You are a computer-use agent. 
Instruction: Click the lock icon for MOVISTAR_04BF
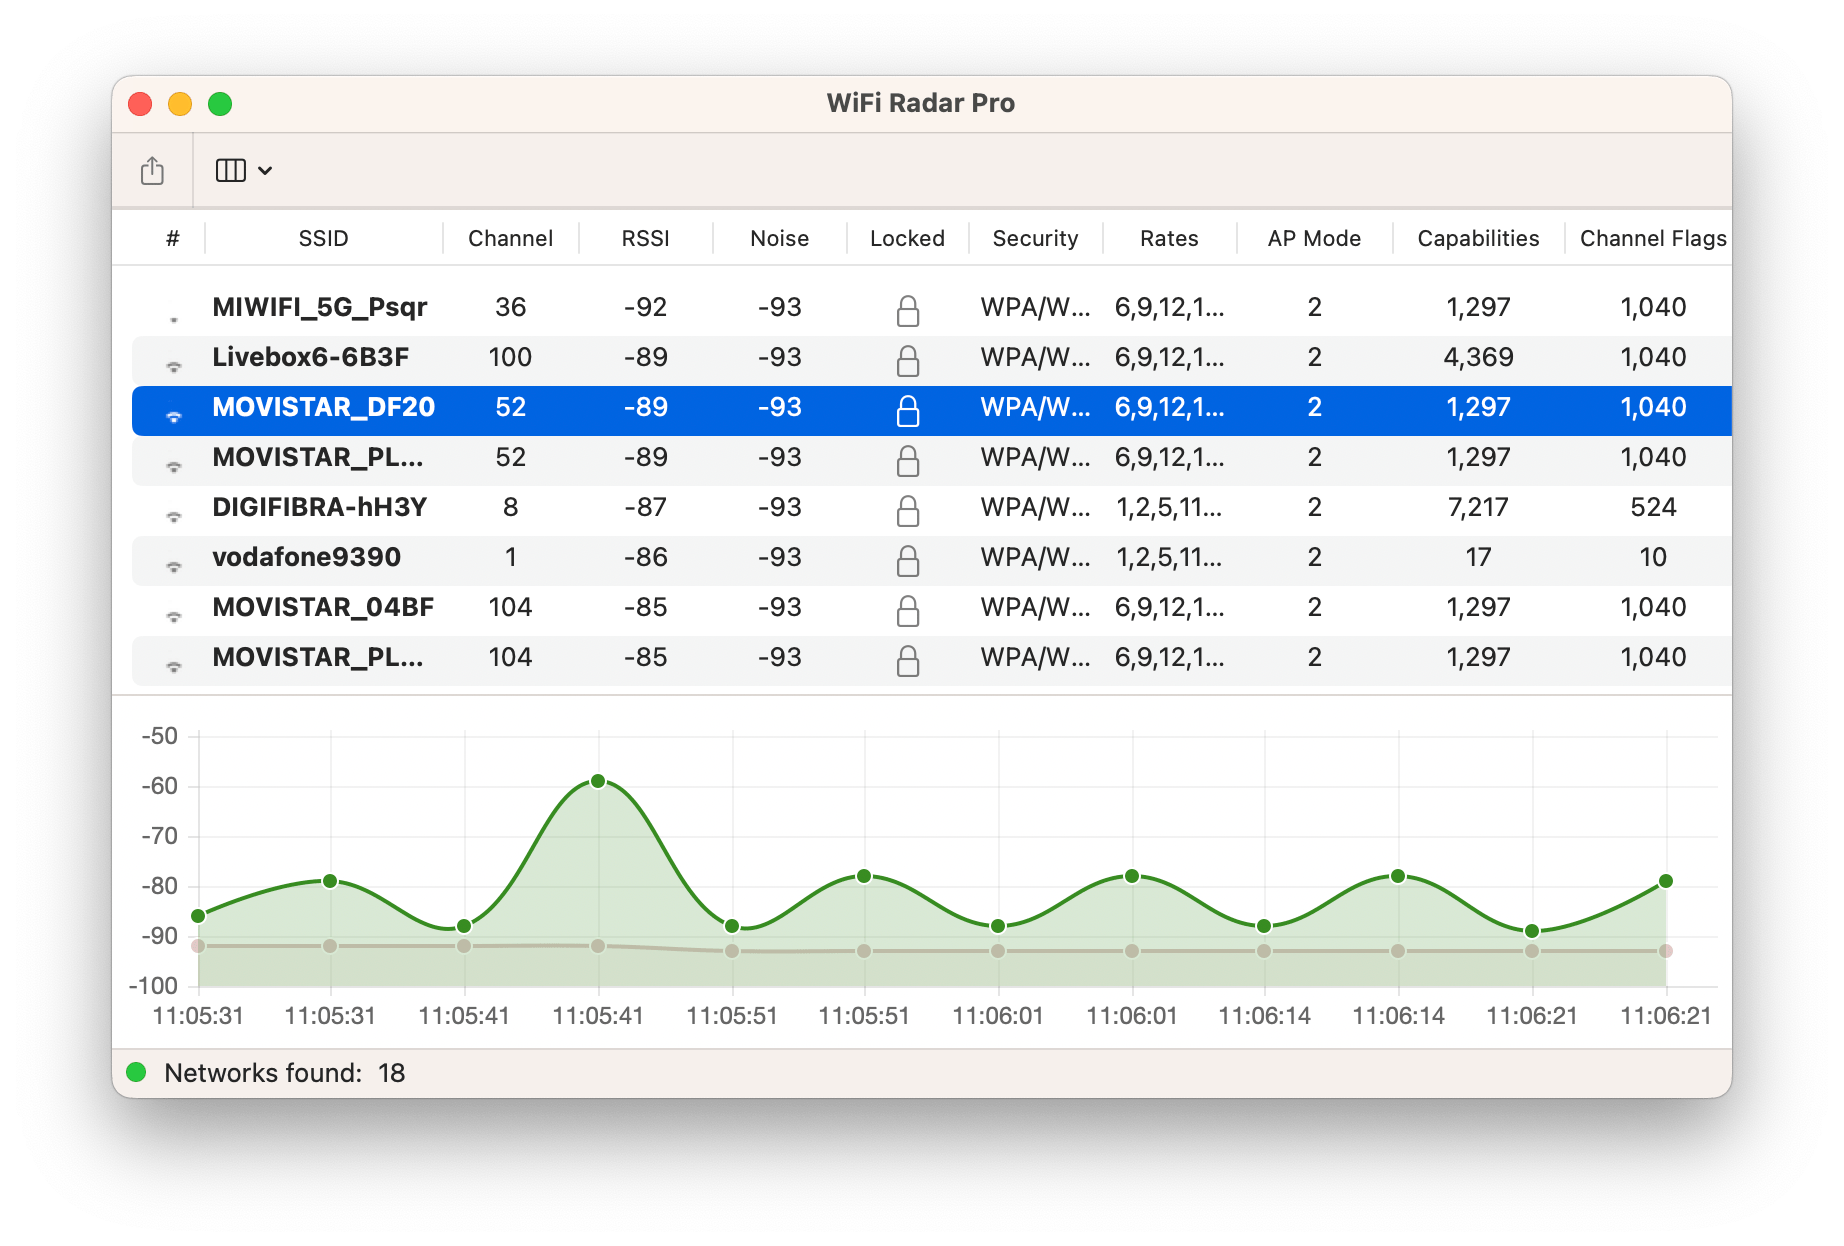[908, 608]
